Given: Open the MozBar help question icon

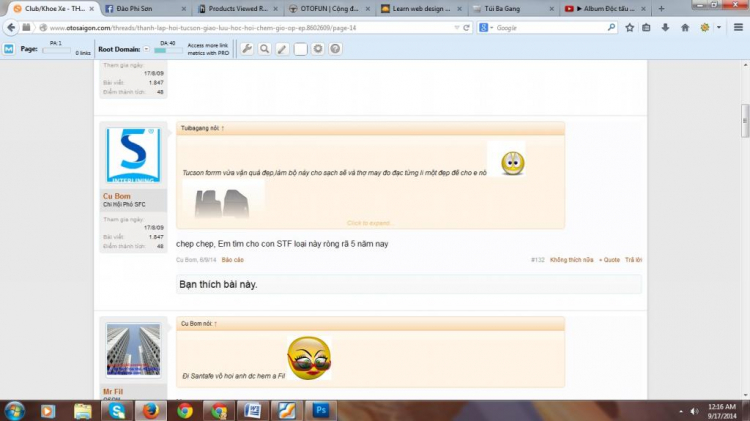Looking at the screenshot, I should coord(335,49).
